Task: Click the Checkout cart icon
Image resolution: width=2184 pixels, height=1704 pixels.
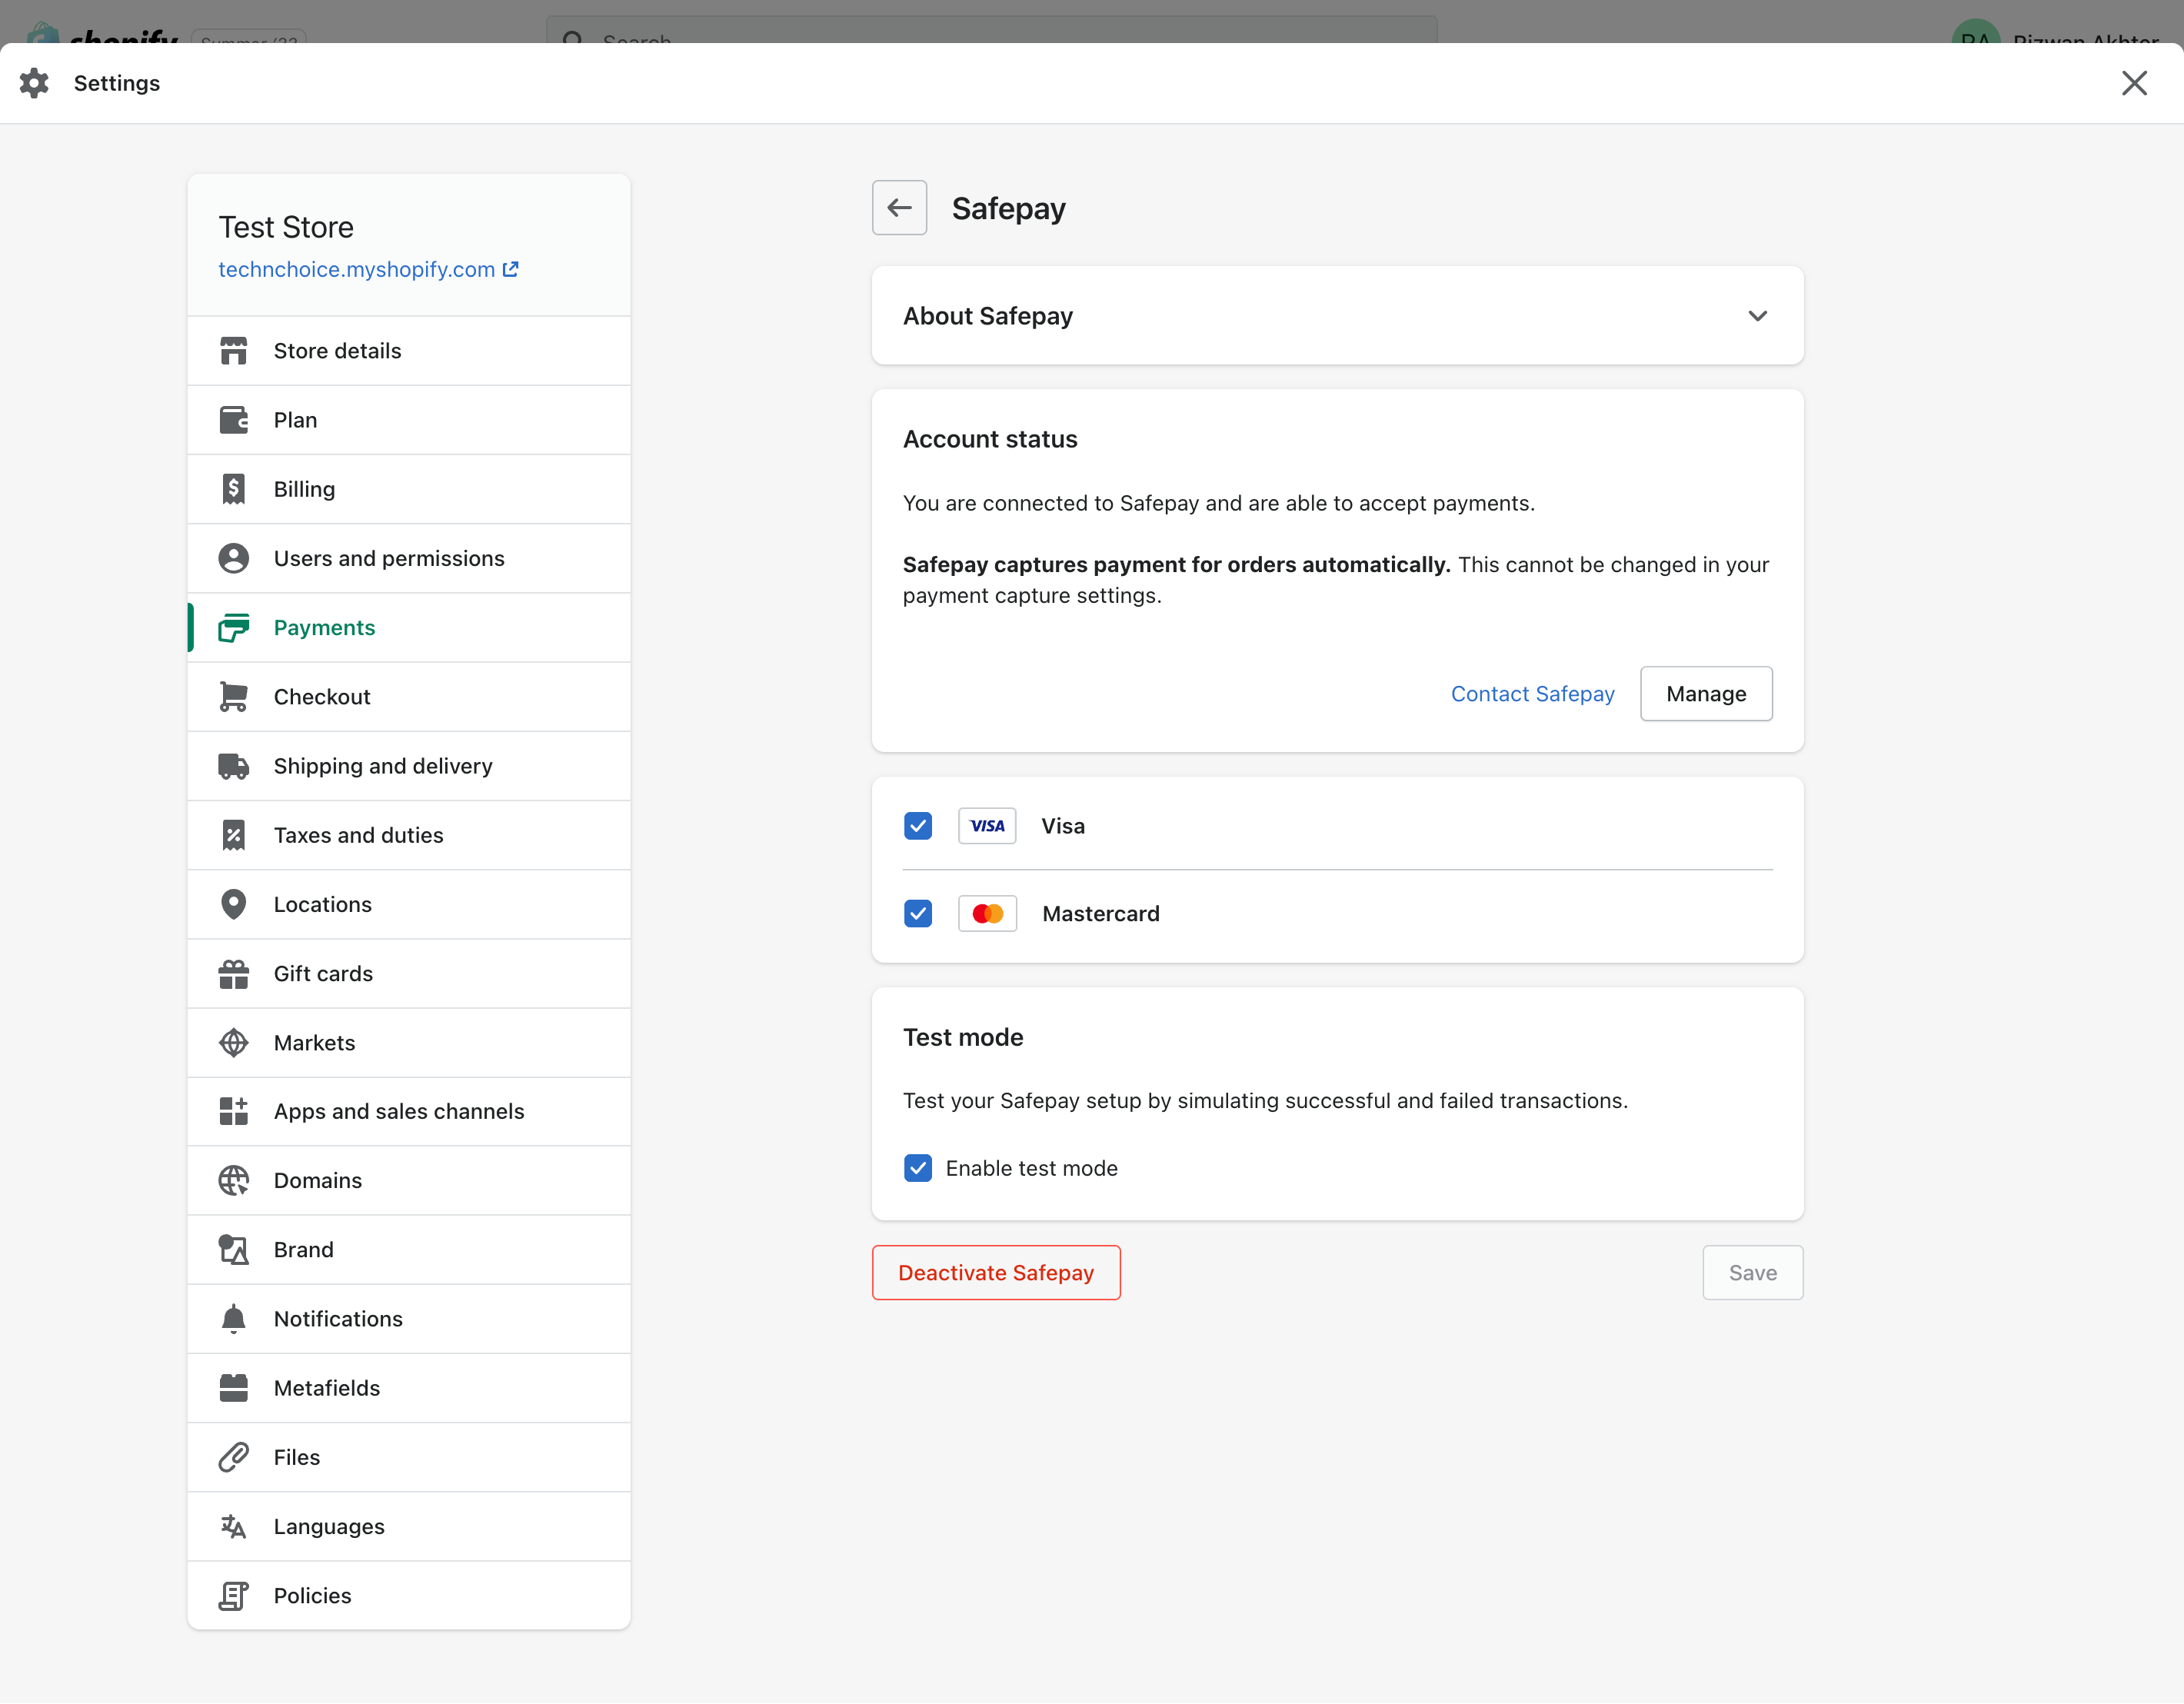Action: [x=233, y=697]
